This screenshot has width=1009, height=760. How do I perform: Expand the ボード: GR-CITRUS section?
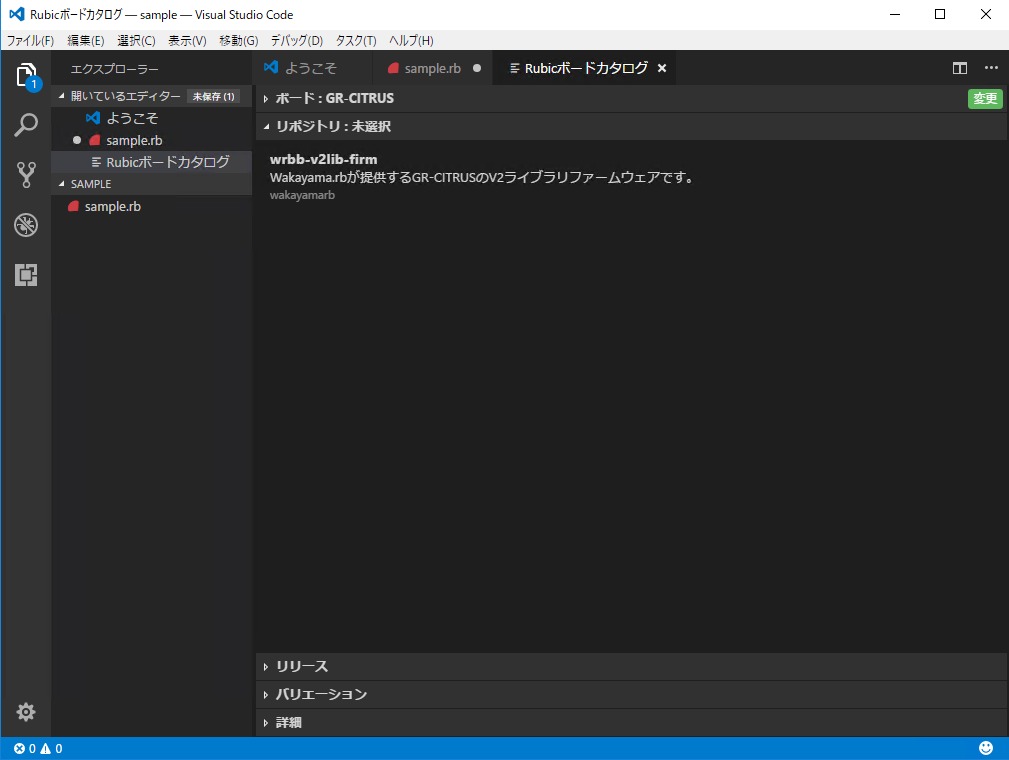[631, 98]
